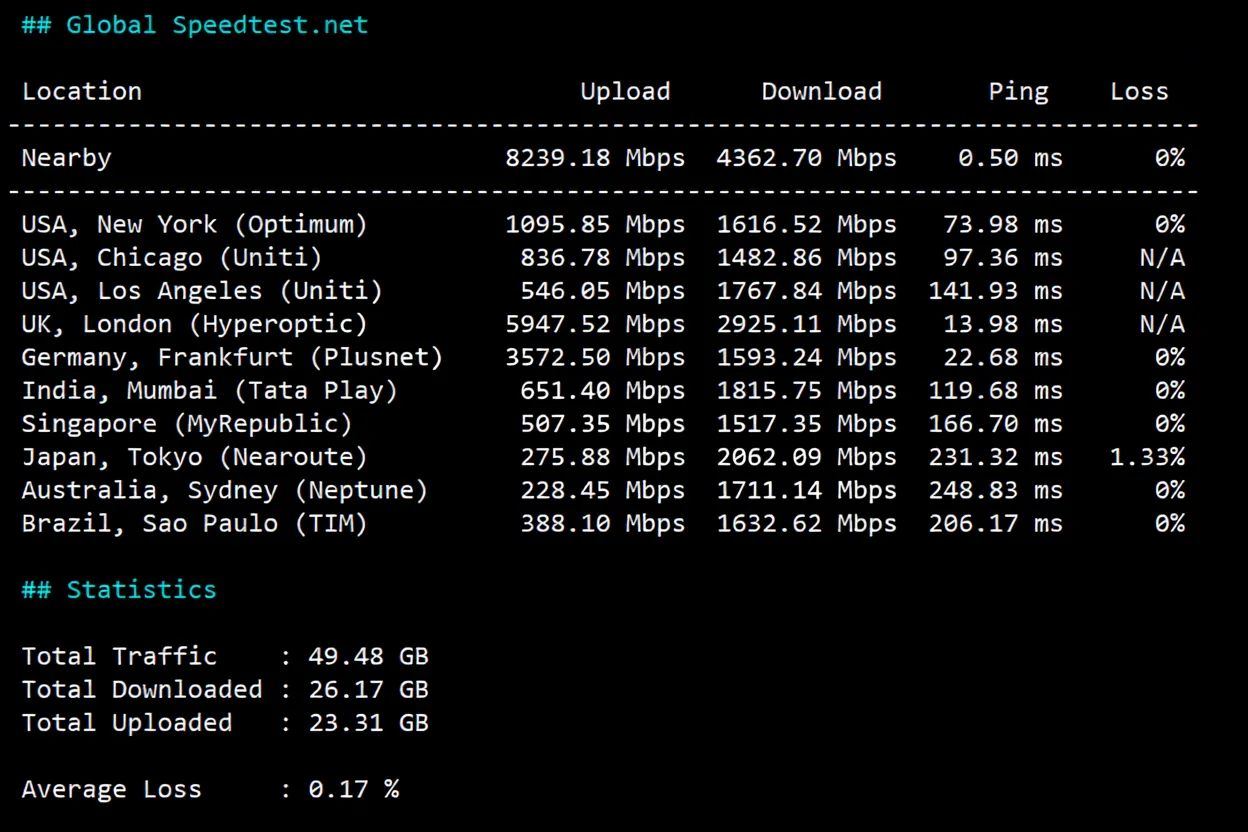This screenshot has height=832, width=1248.
Task: Click Sydney ping 248.83 ms
Action: 995,491
